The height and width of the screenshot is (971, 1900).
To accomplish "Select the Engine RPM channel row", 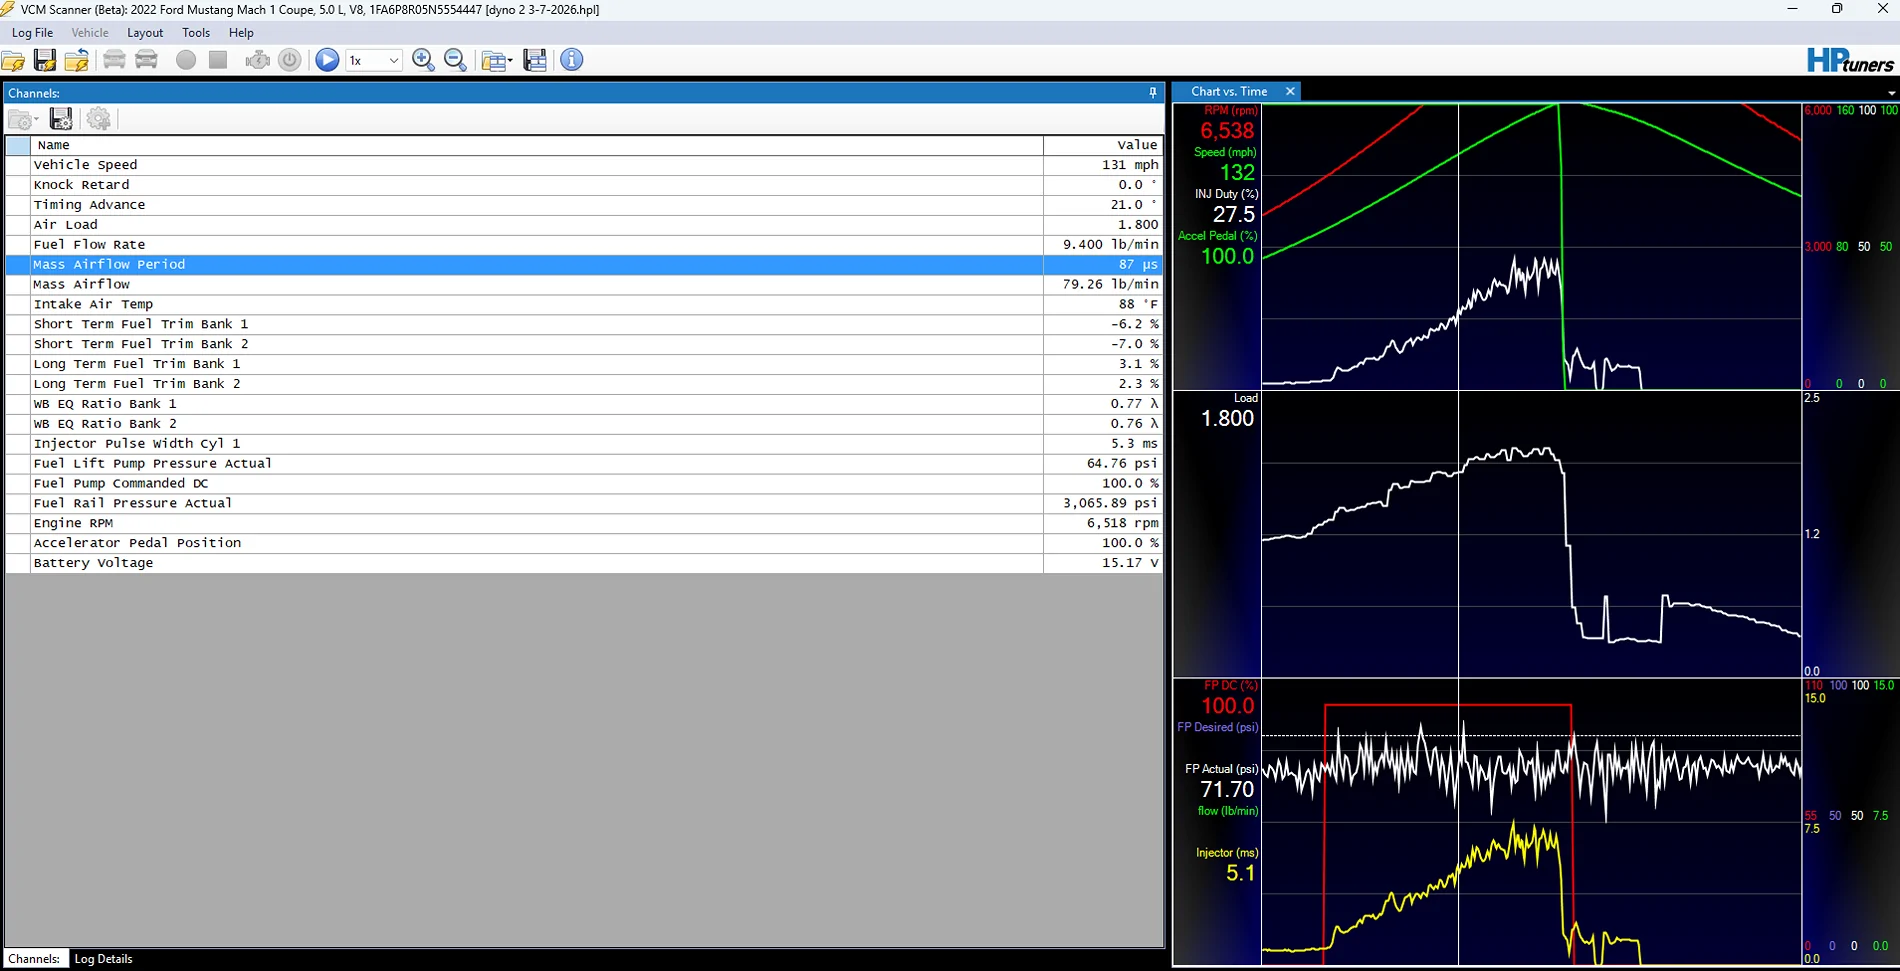I will pyautogui.click(x=584, y=523).
